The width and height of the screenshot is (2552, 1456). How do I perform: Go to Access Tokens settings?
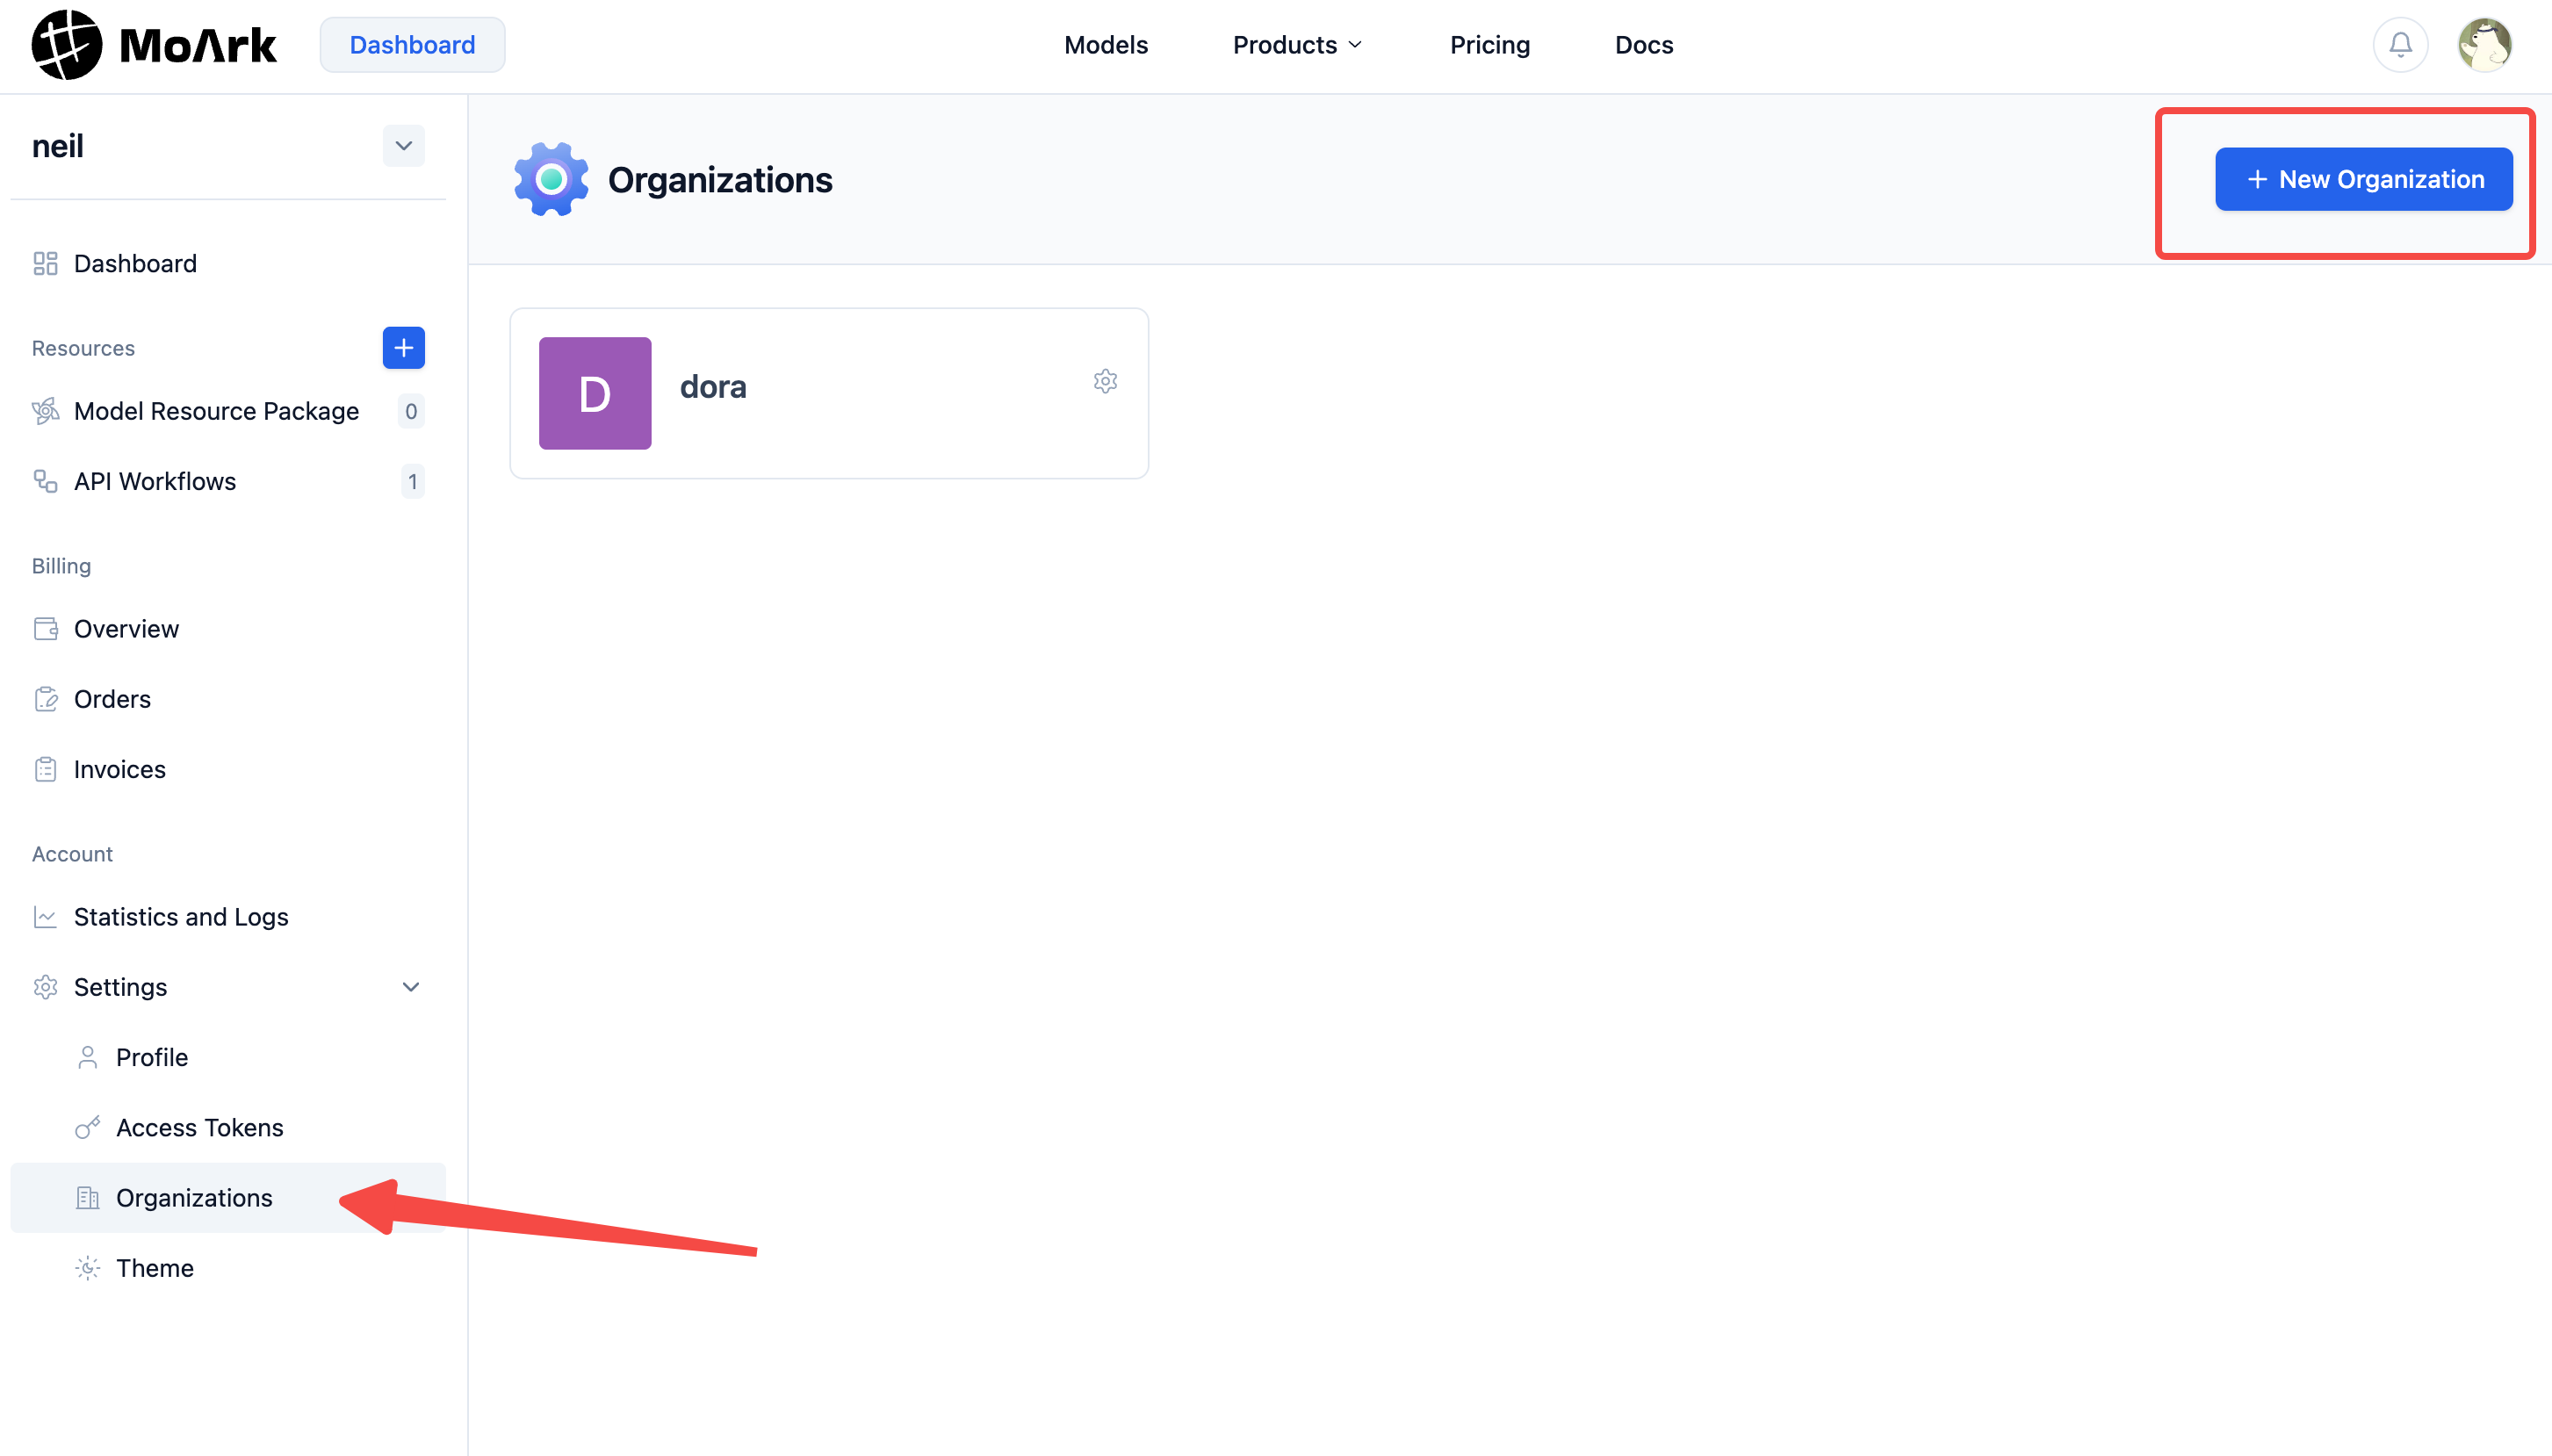(x=199, y=1127)
